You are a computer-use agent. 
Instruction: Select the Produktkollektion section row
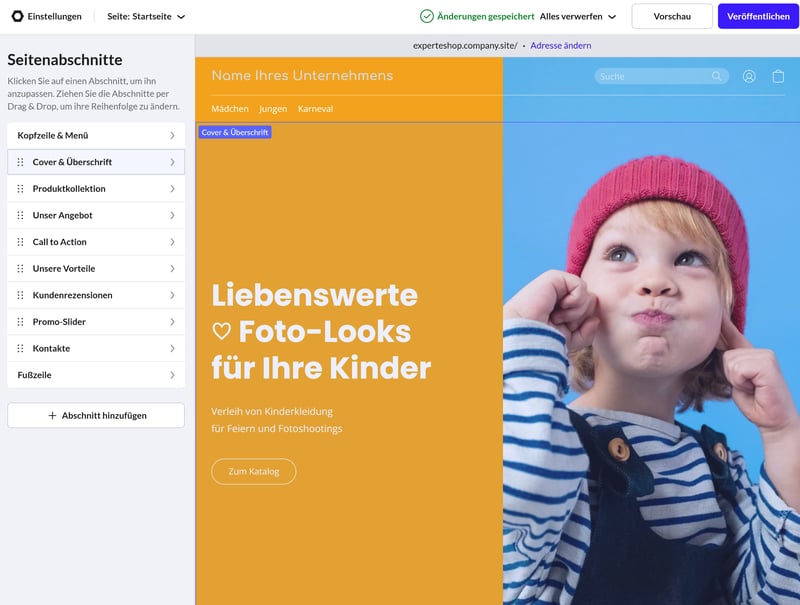point(96,189)
